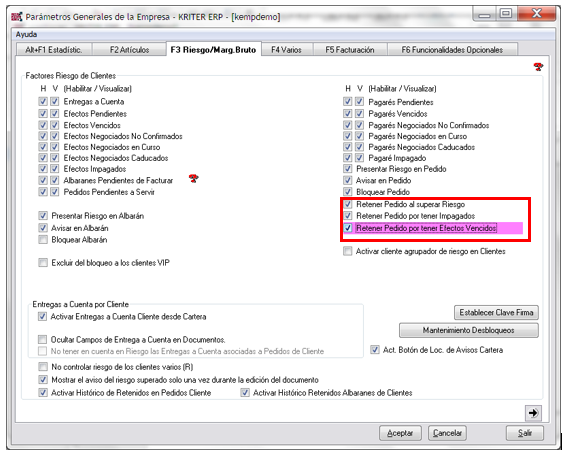
Task: Enable the Bloquear Albarán checkbox
Action: [x=43, y=240]
